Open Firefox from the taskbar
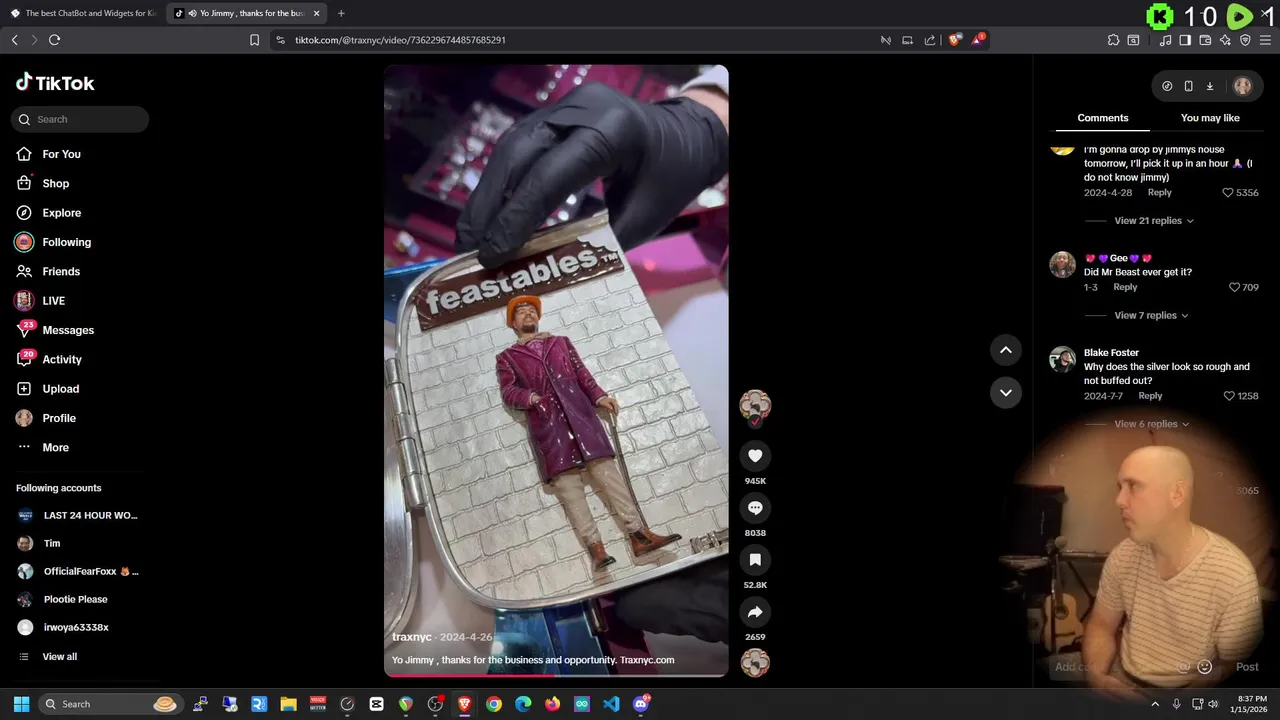The image size is (1280, 720). click(x=552, y=704)
